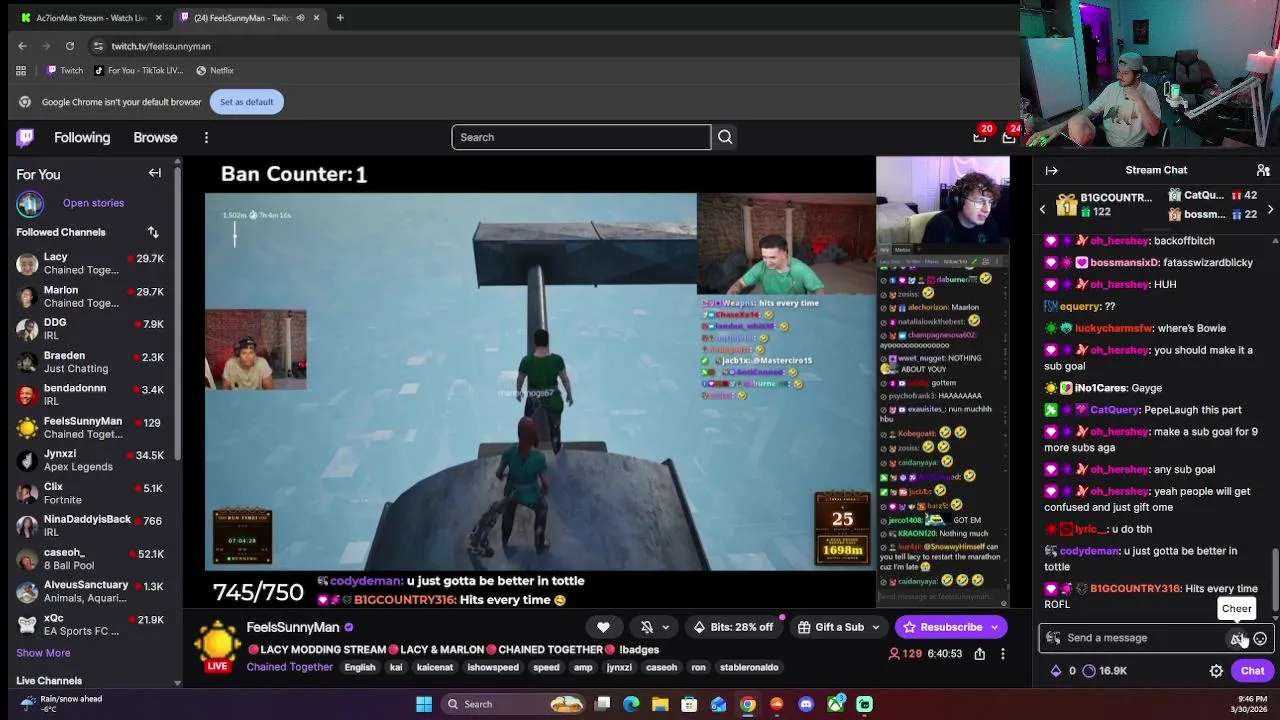This screenshot has width=1280, height=720.
Task: Open the TikTok For You bookmark
Action: [138, 70]
